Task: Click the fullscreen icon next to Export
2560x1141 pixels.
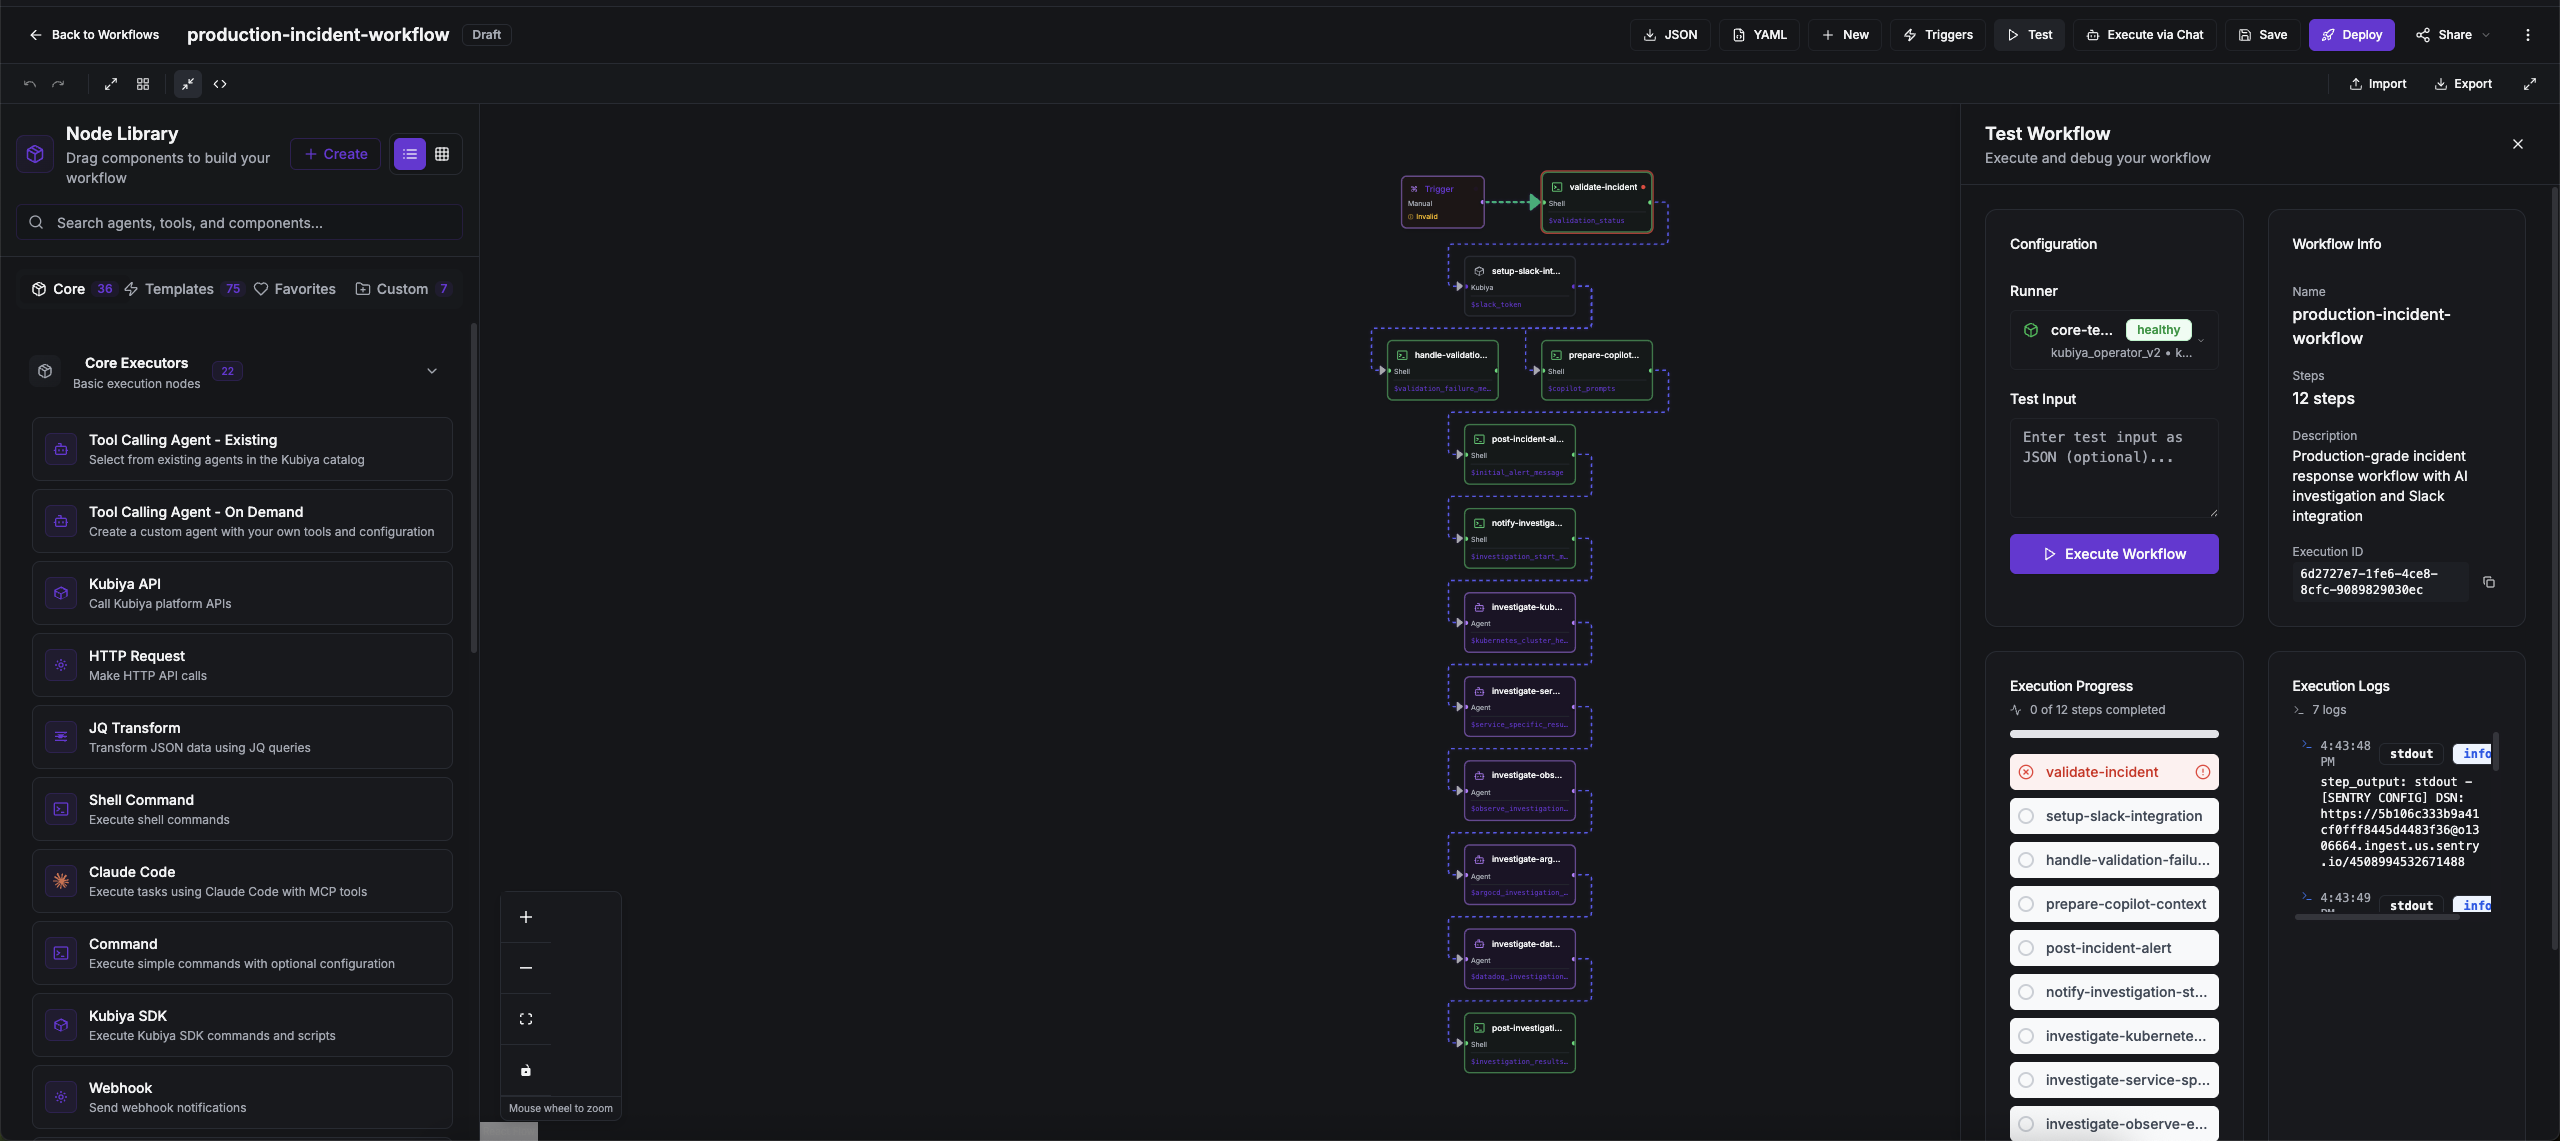Action: click(2530, 84)
